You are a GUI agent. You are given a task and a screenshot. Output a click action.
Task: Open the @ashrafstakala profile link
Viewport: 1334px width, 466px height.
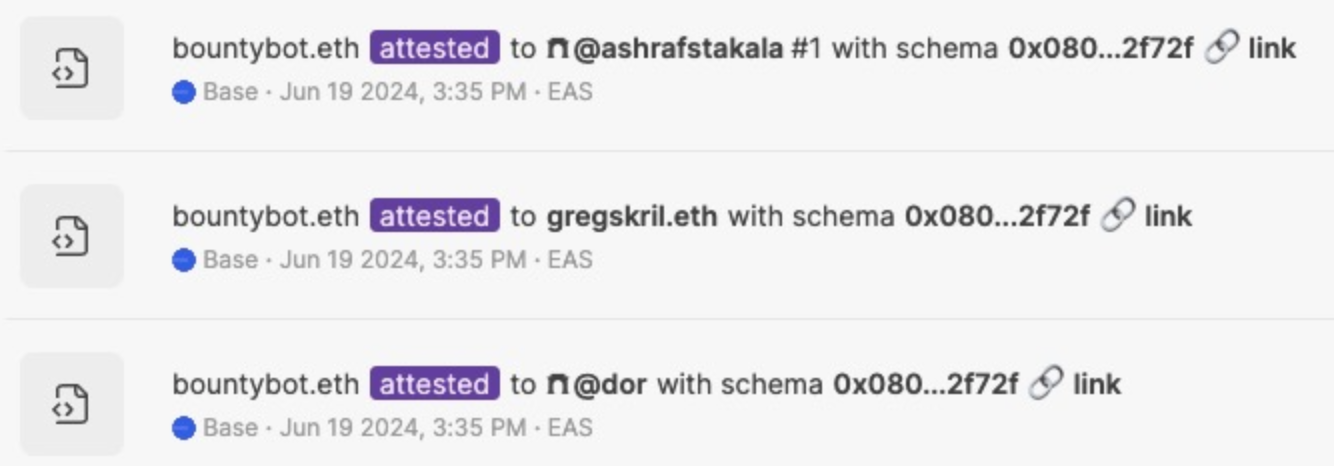[678, 48]
